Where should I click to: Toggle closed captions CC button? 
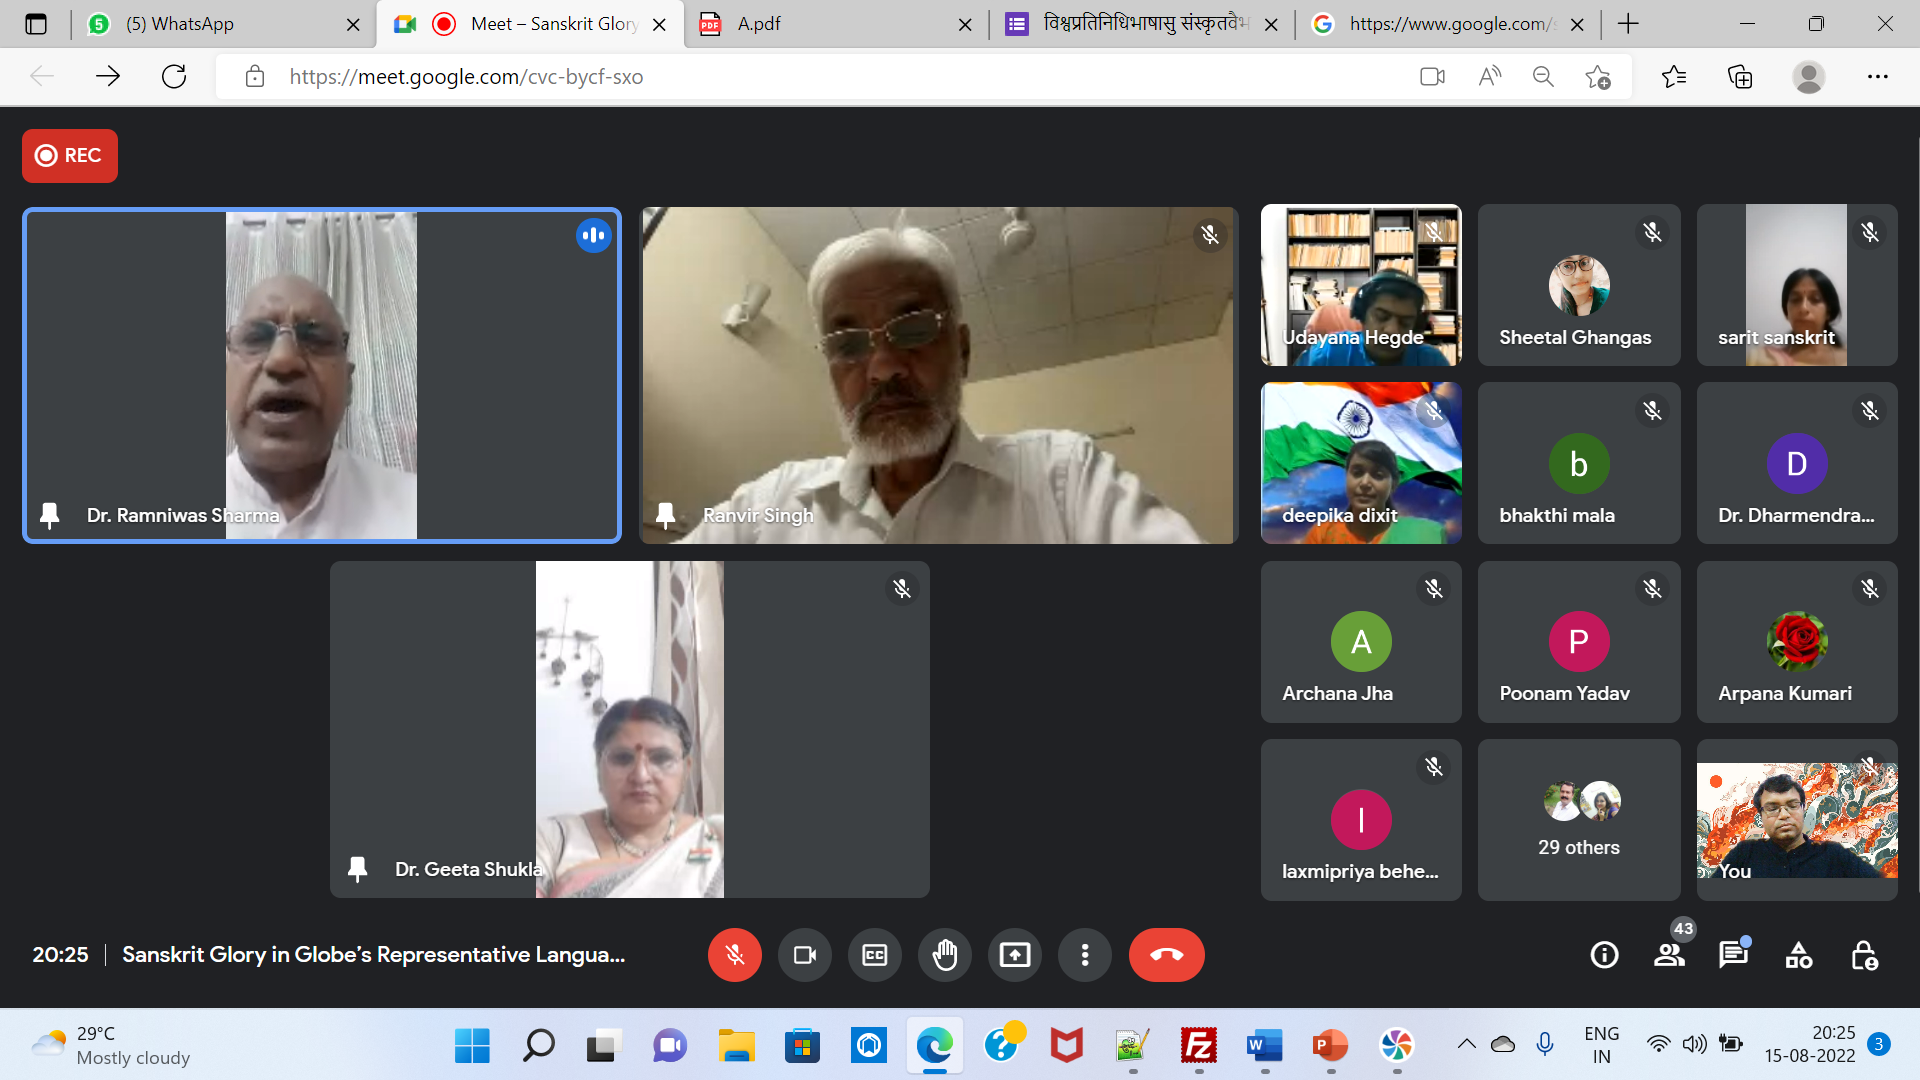[x=874, y=955]
